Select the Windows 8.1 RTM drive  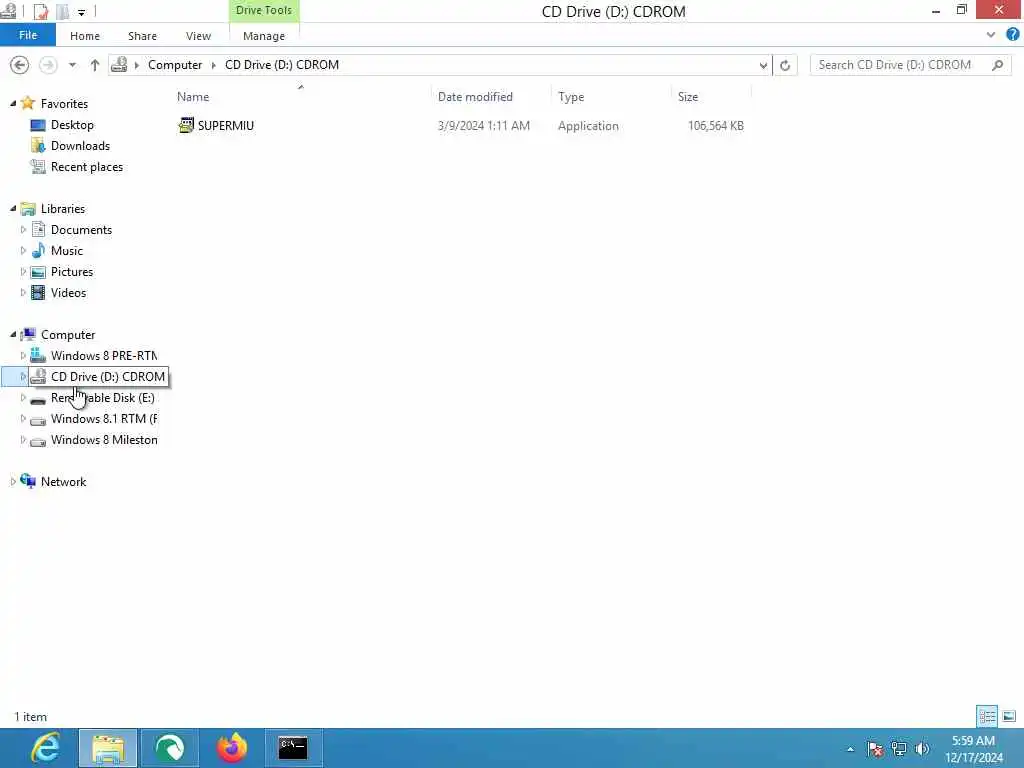(x=104, y=419)
